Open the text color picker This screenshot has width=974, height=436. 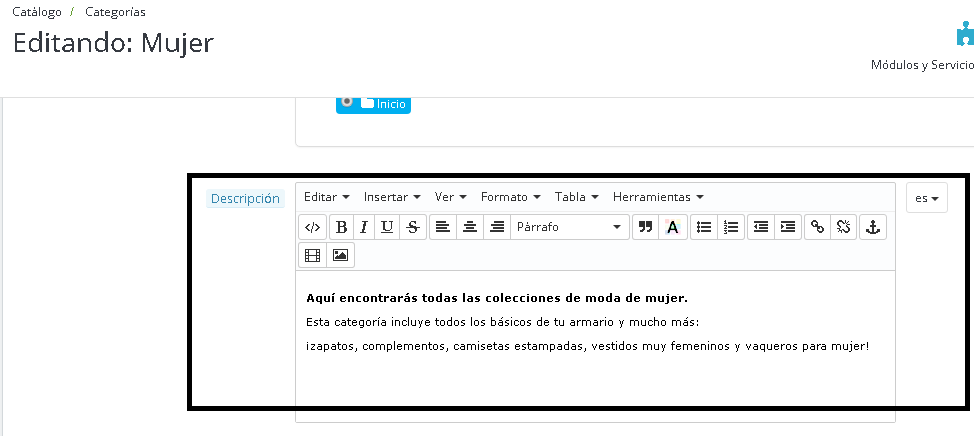673,227
